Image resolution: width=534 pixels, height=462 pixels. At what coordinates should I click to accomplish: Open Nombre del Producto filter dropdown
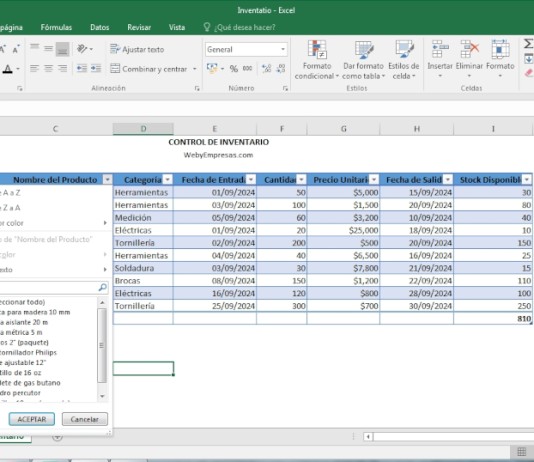[x=107, y=179]
